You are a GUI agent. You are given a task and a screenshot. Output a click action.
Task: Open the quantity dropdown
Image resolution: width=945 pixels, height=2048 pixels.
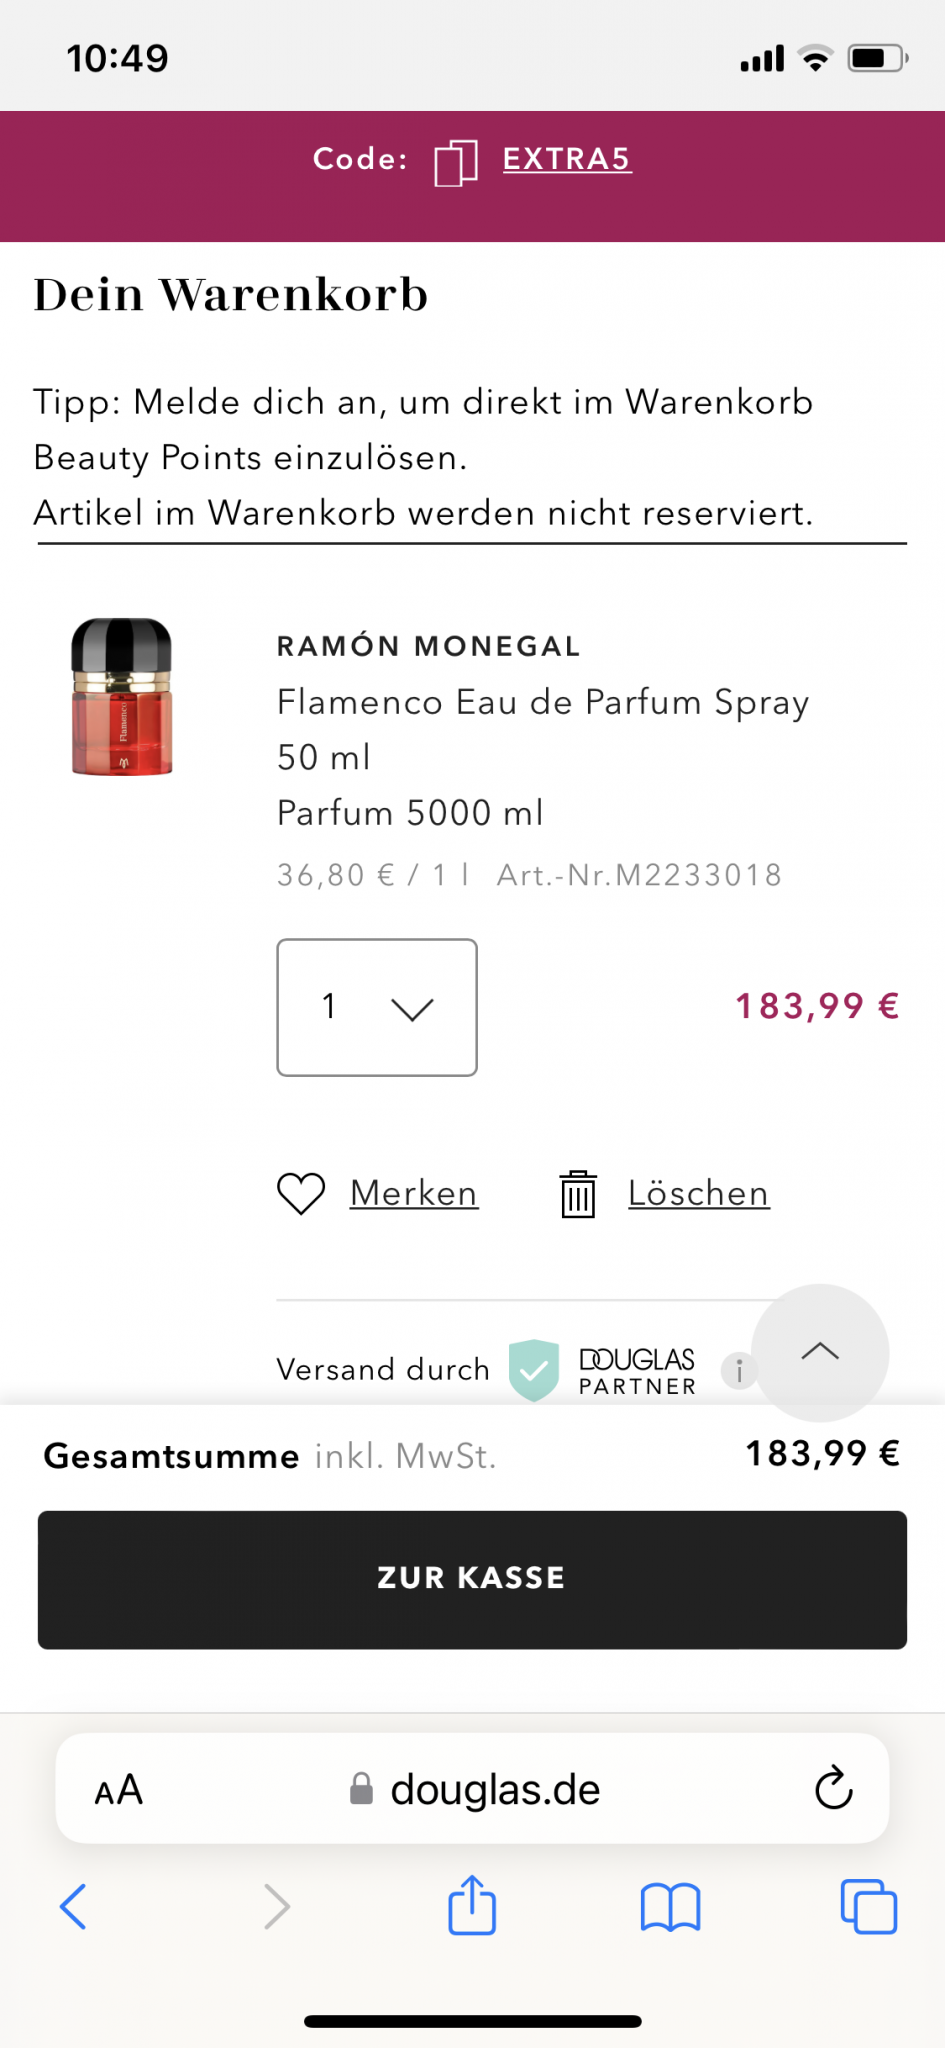pos(377,1007)
